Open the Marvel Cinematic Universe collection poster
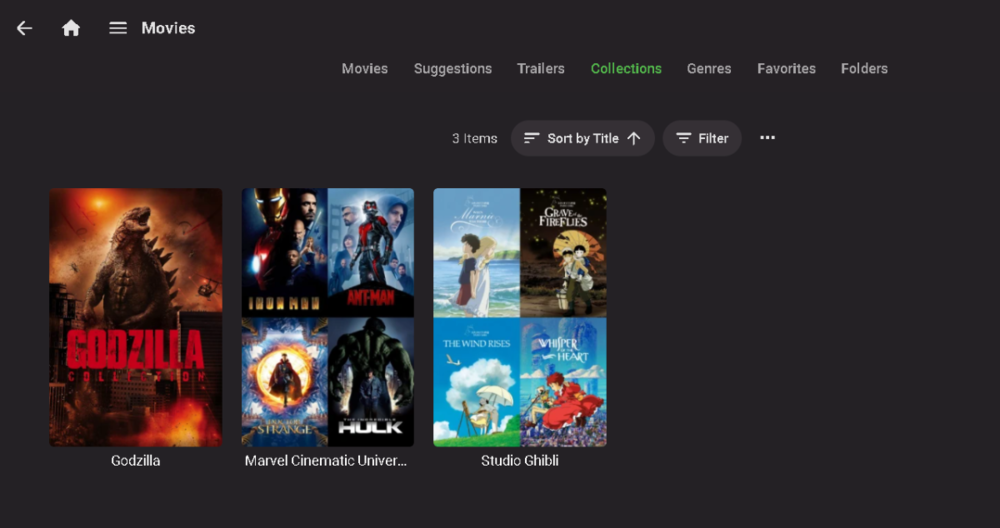Screen dimensions: 1000x528 [x=328, y=317]
